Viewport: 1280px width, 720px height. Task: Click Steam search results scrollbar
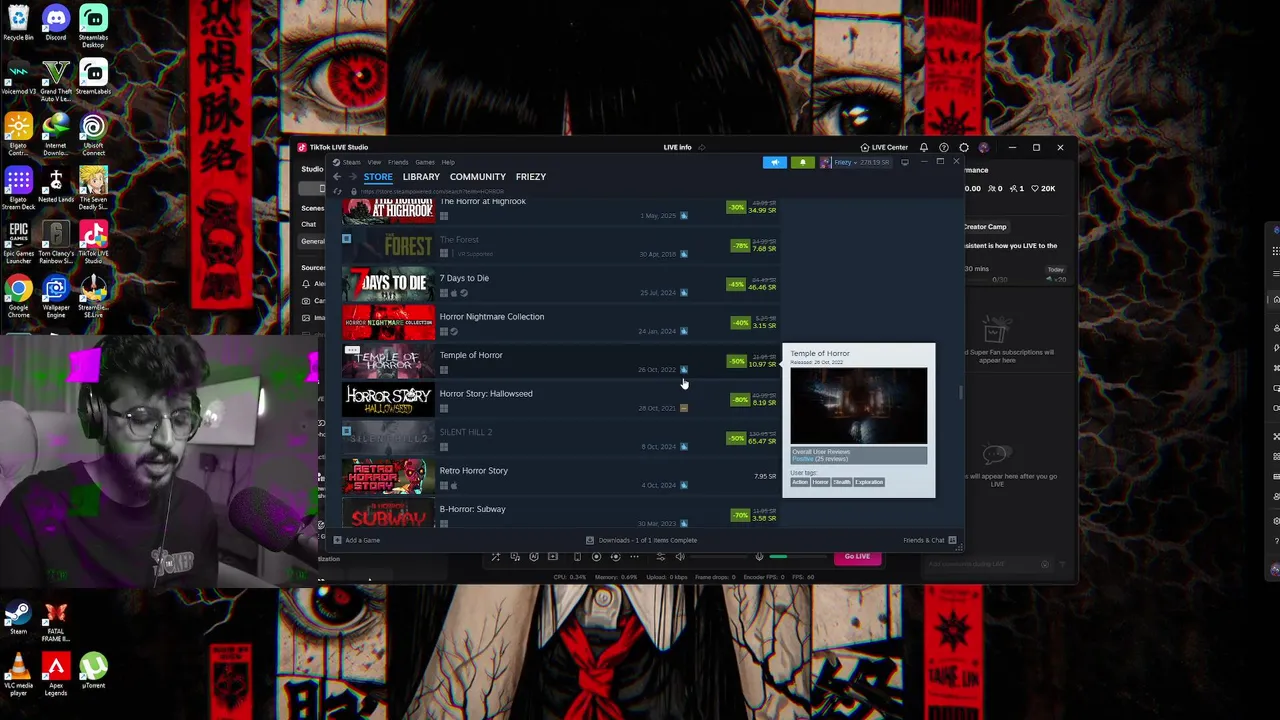click(x=961, y=393)
